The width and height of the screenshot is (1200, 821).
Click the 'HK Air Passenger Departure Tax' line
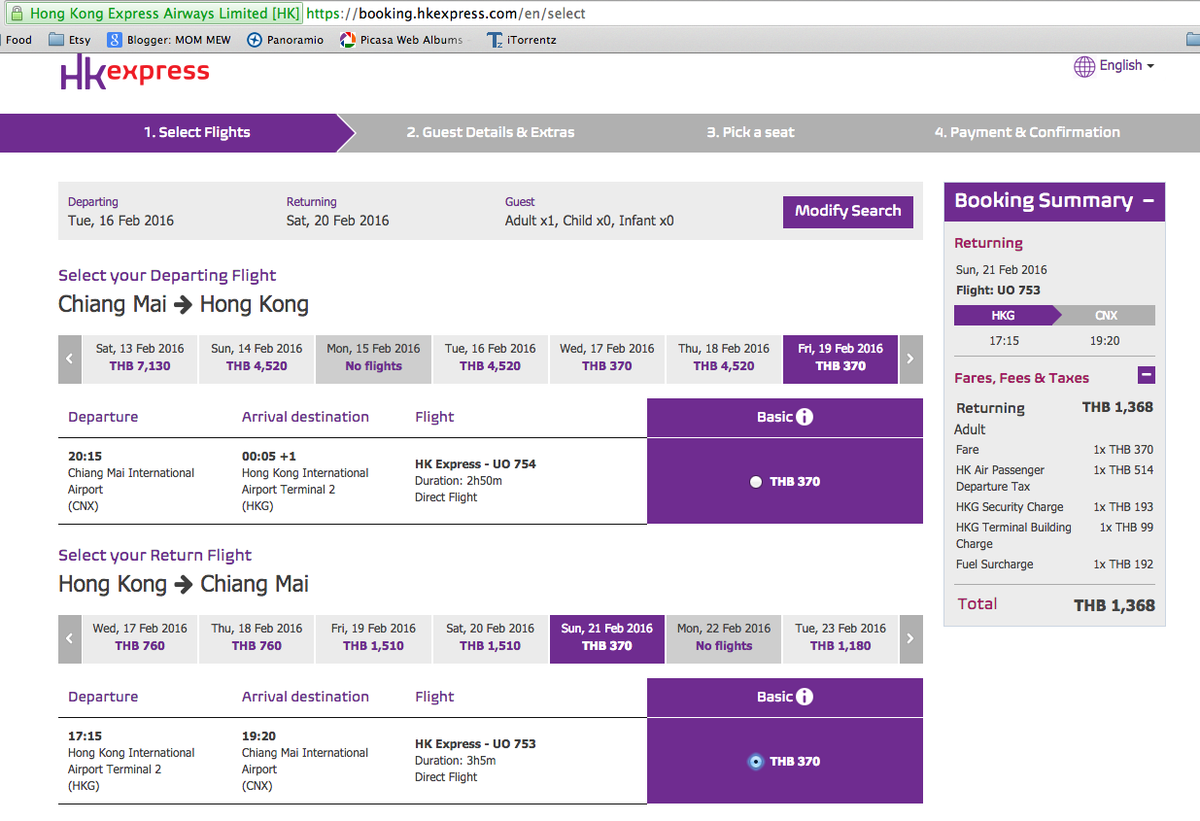click(x=1055, y=479)
